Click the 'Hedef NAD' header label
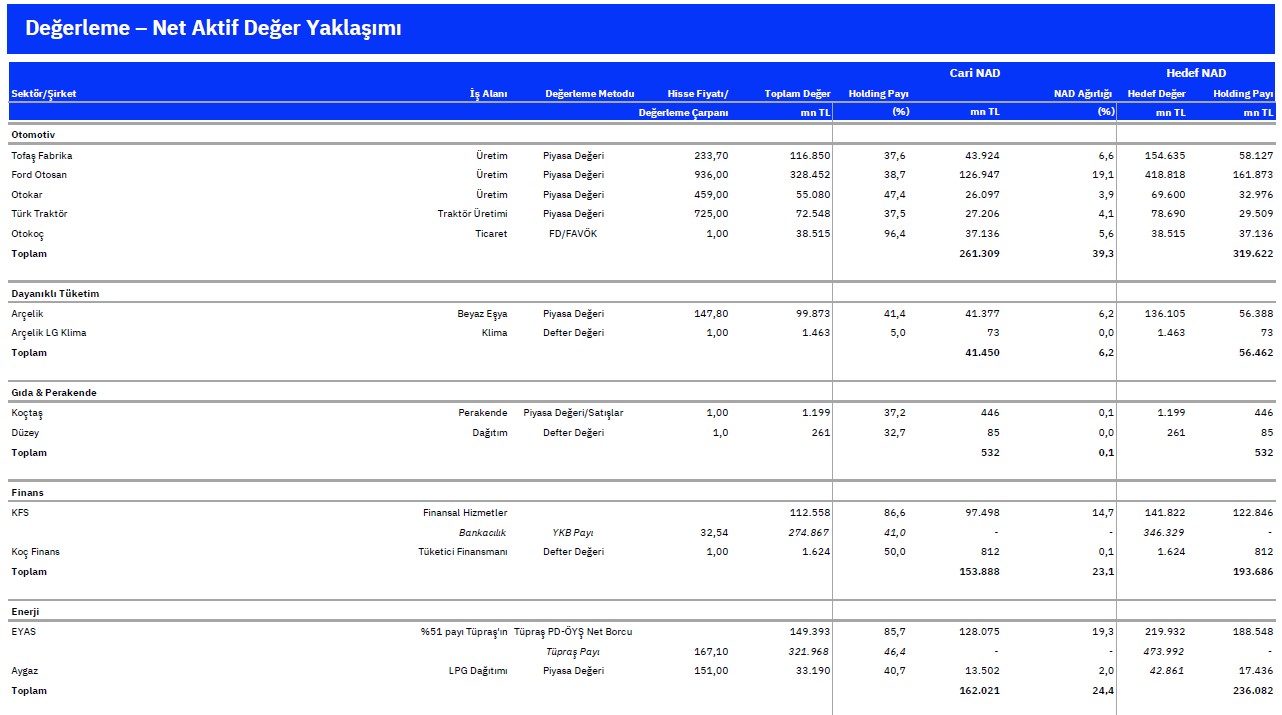The width and height of the screenshot is (1282, 715). (1195, 73)
